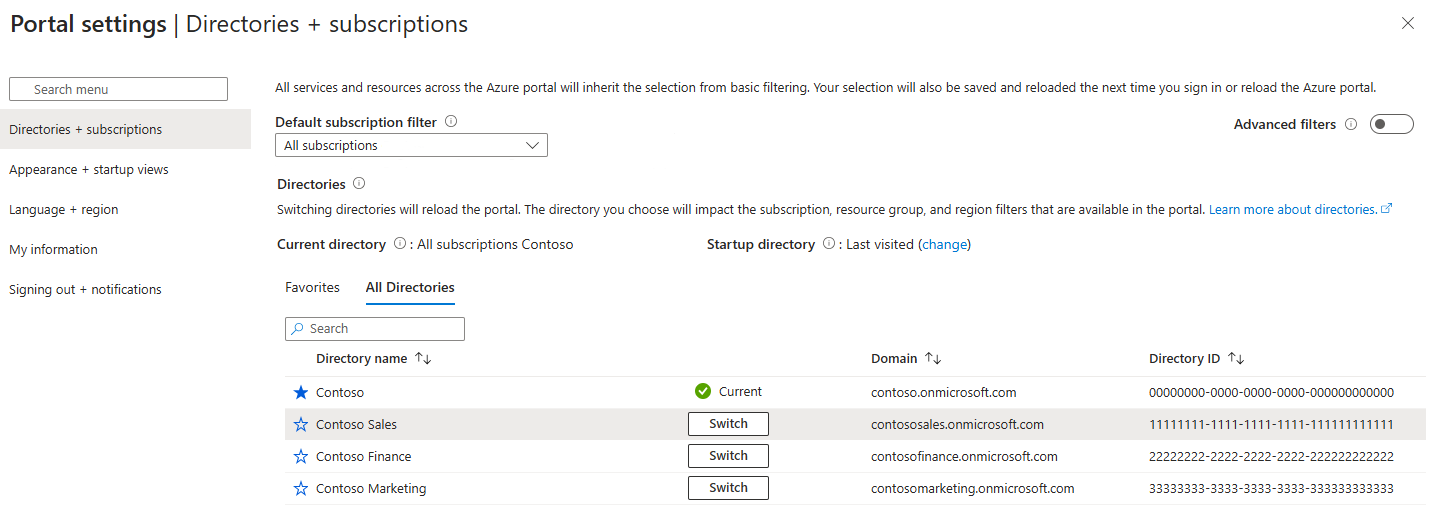
Task: Mark Contoso Marketing as favorite
Action: point(301,489)
